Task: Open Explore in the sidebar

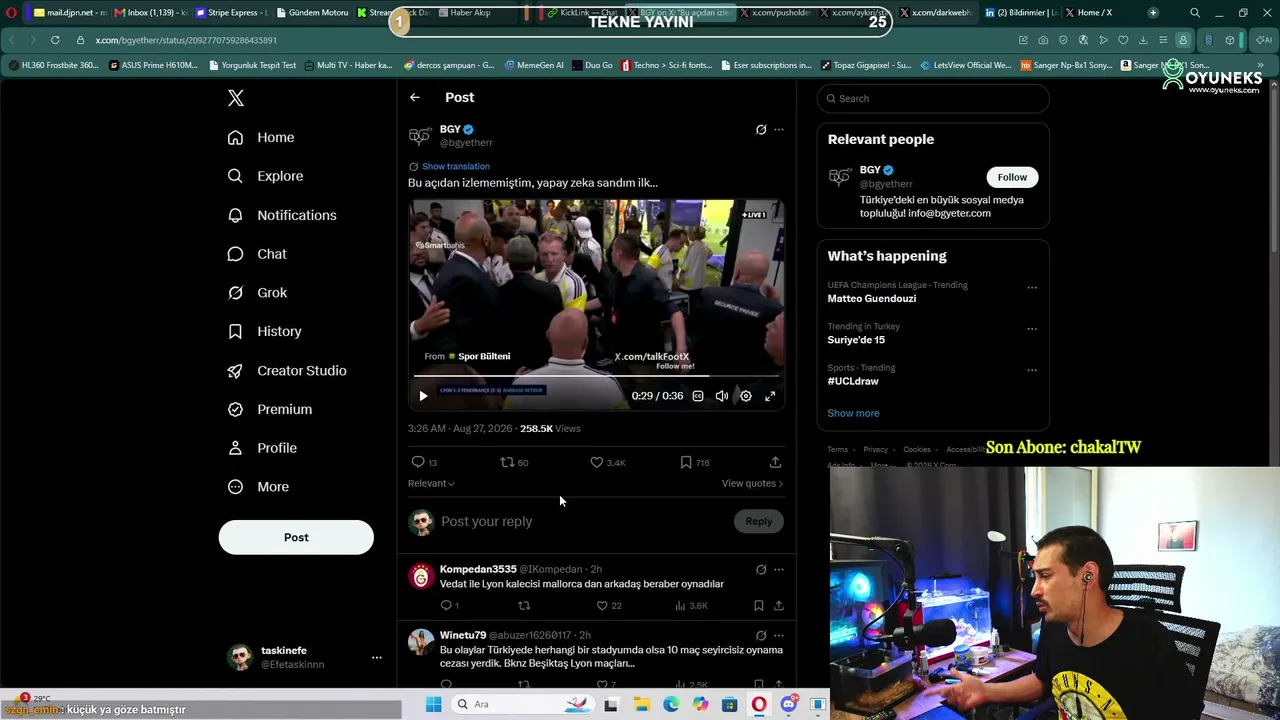Action: [x=265, y=176]
